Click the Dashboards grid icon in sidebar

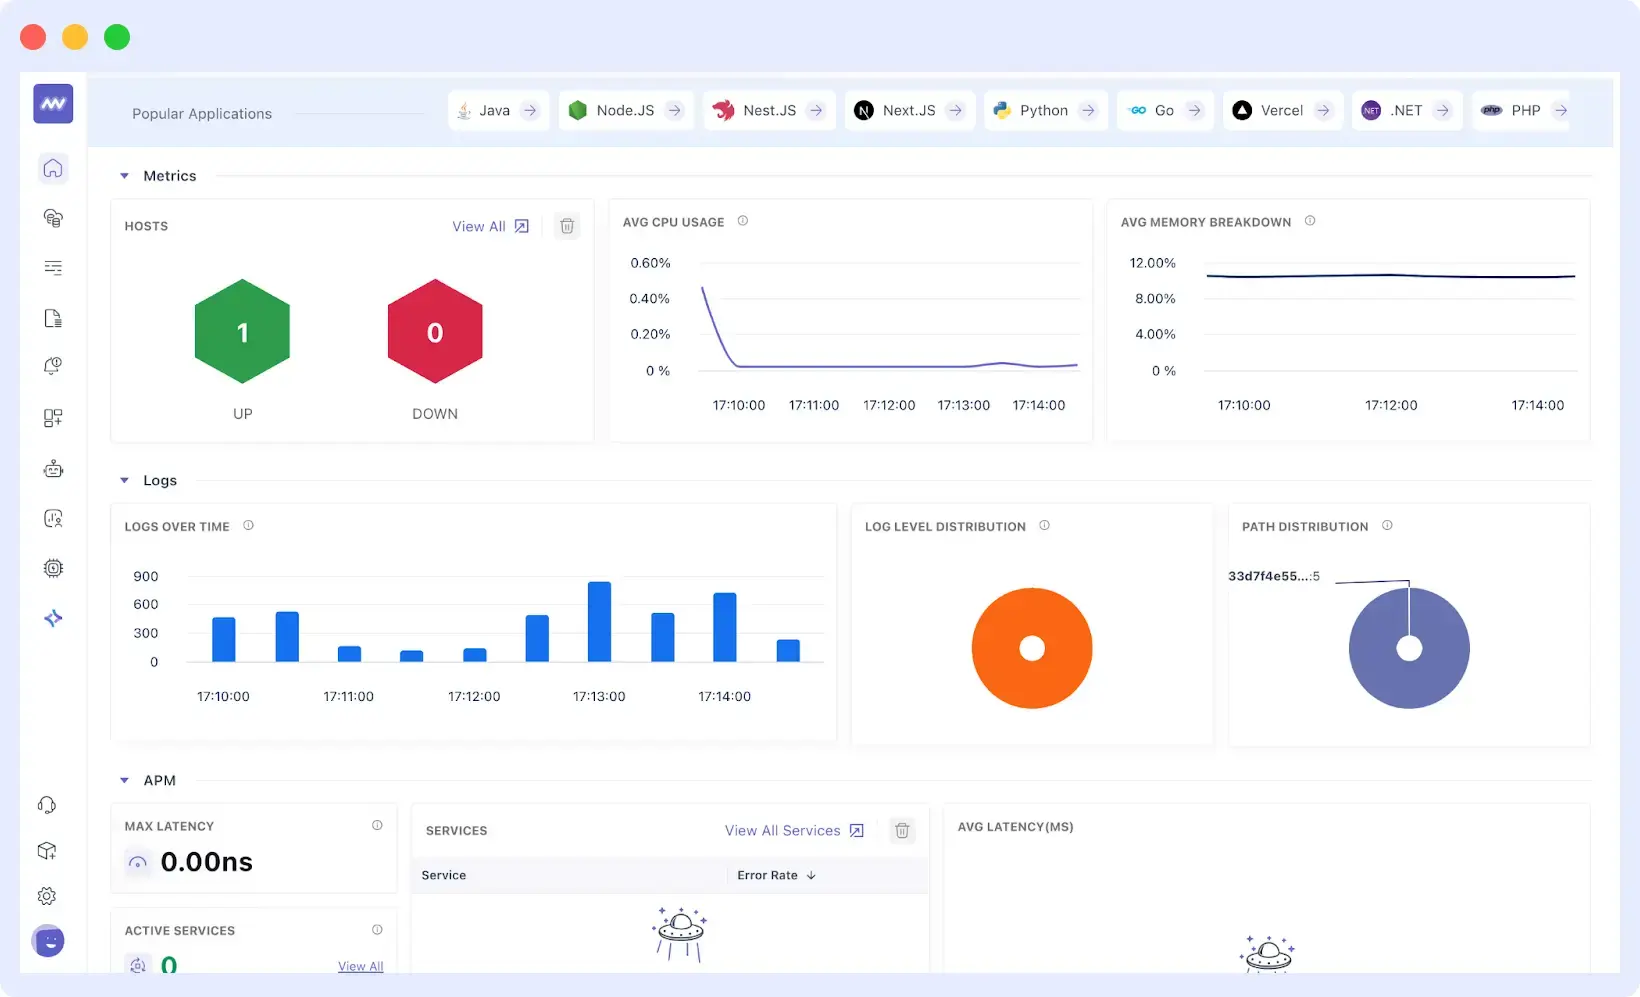(52, 418)
